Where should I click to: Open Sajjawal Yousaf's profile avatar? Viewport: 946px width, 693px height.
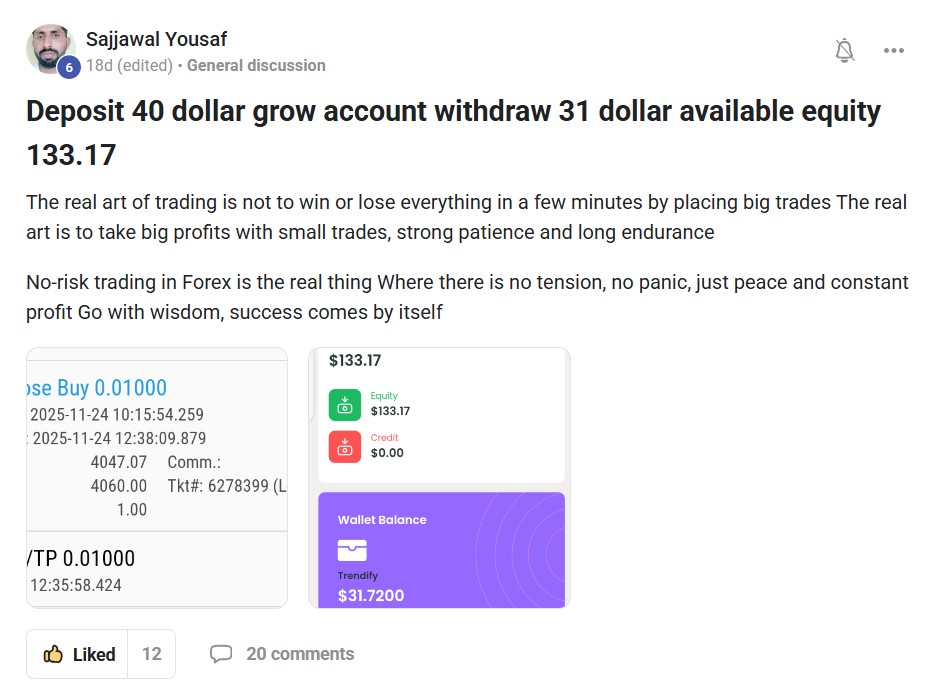coord(50,48)
